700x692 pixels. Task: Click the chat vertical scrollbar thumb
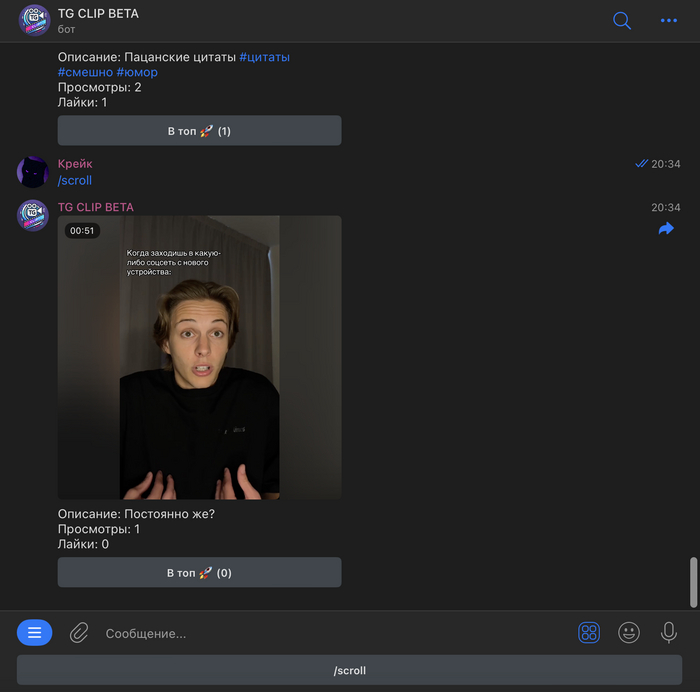[x=694, y=582]
